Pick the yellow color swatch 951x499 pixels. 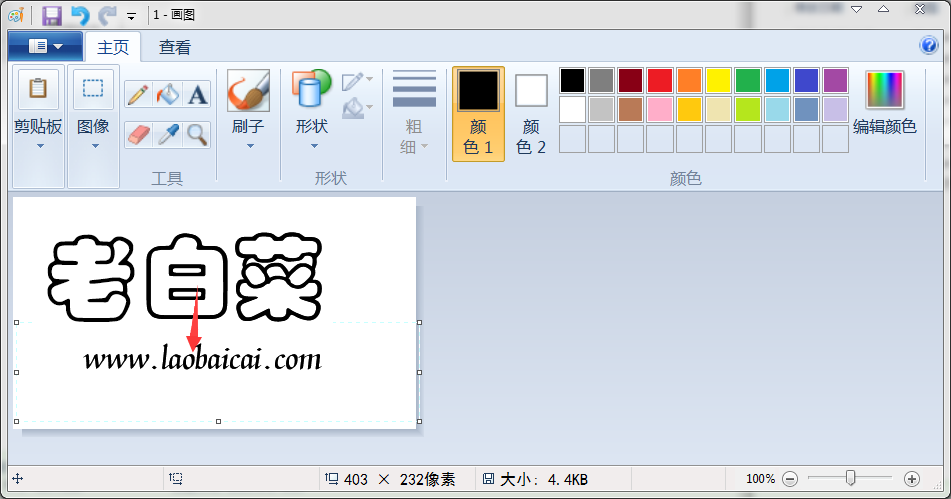[719, 80]
